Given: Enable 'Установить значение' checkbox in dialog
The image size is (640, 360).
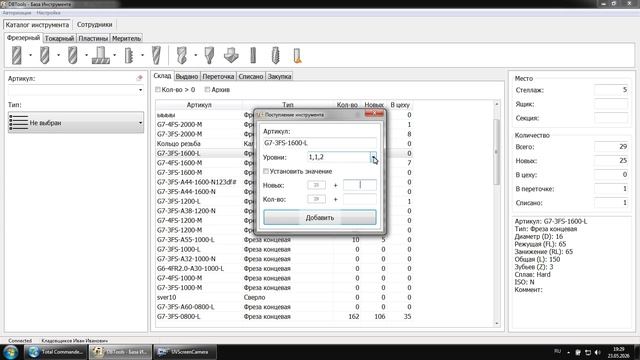Looking at the screenshot, I should [x=266, y=171].
